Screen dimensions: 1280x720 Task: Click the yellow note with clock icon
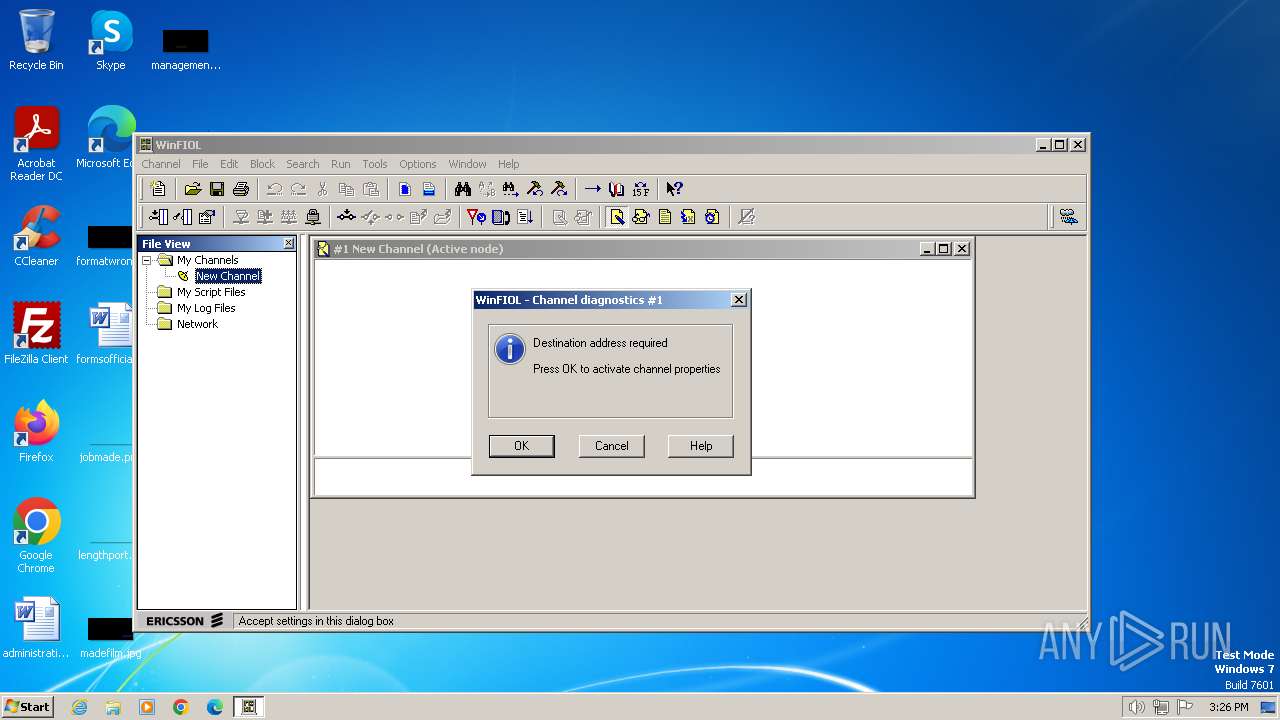pos(712,217)
